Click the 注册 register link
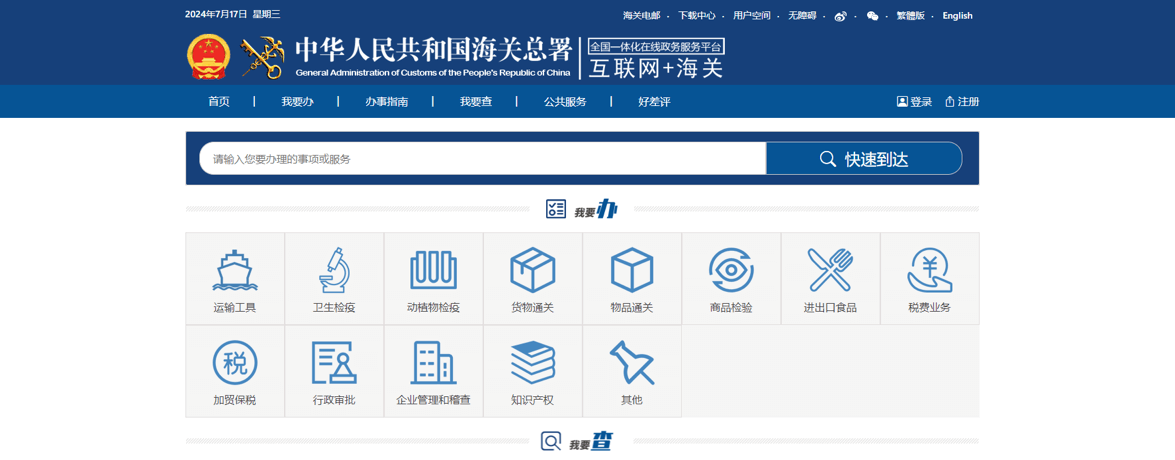Image resolution: width=1175 pixels, height=460 pixels. tap(962, 102)
